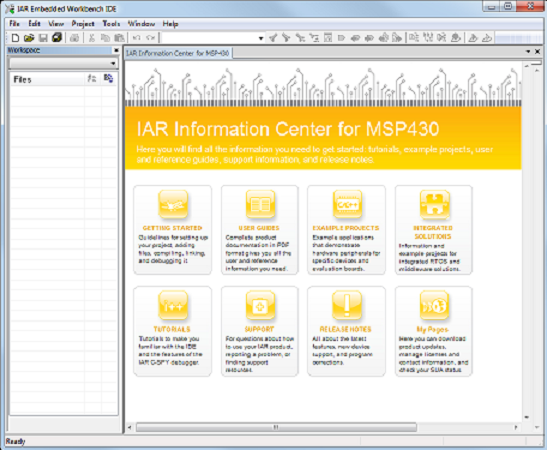Click the Open file folder icon

29,38
